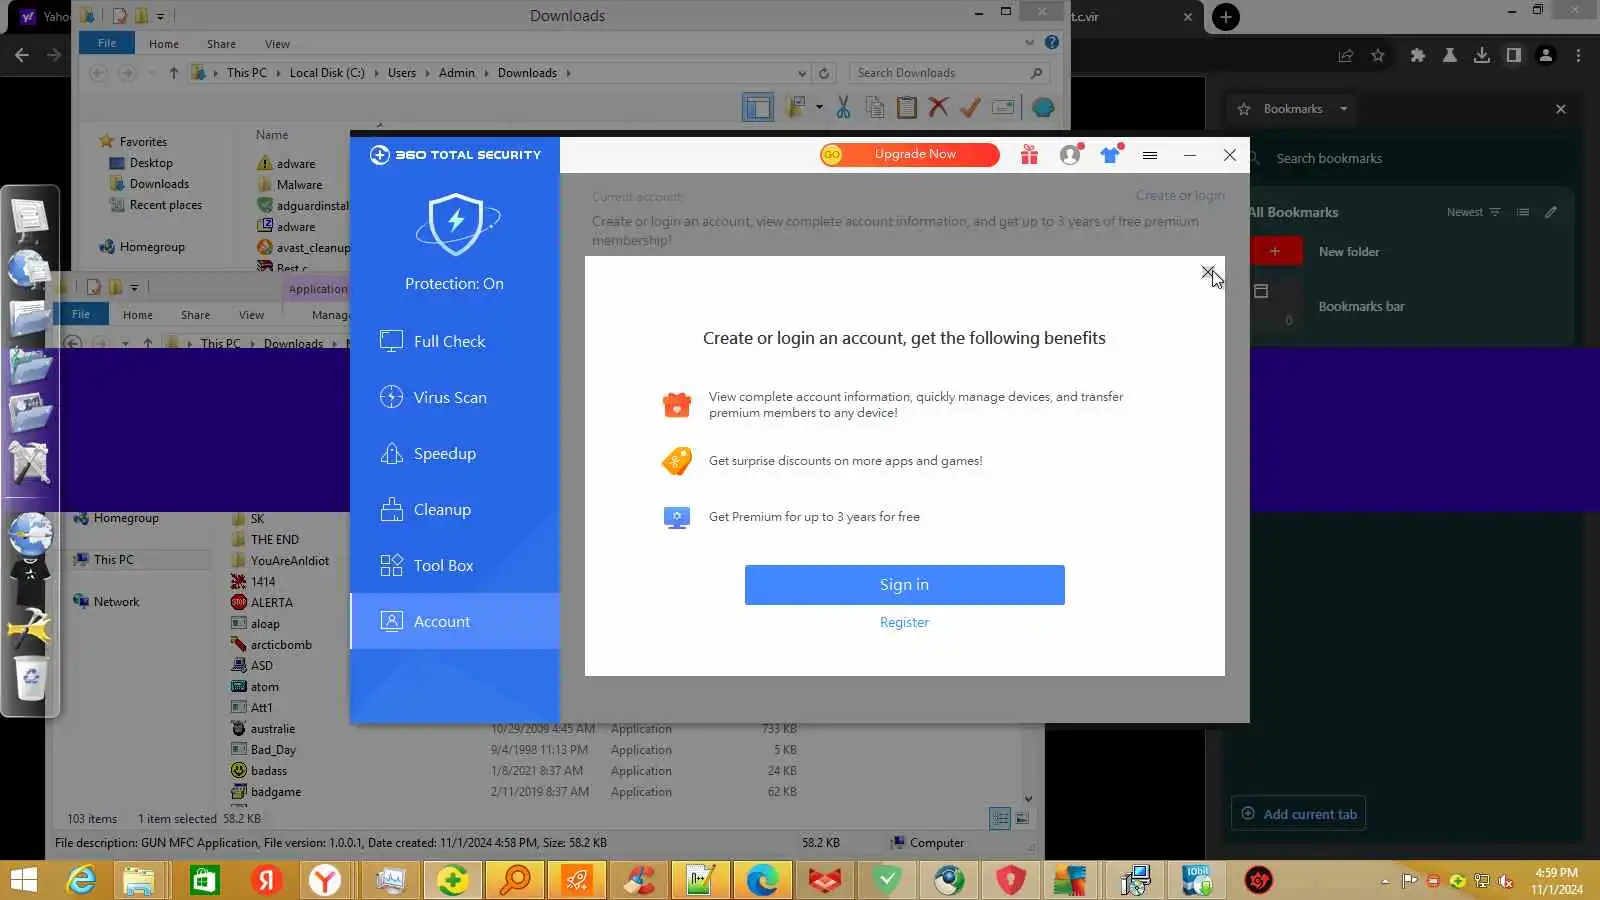Open browser Downloads tray icon
This screenshot has height=900, width=1600.
1482,56
